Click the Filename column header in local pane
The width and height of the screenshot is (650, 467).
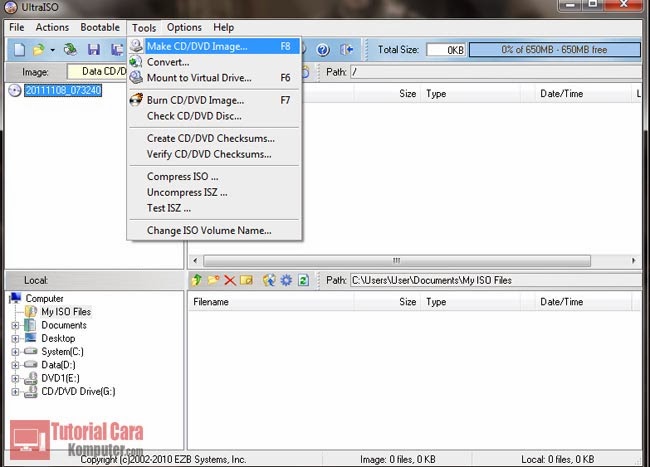pos(271,302)
